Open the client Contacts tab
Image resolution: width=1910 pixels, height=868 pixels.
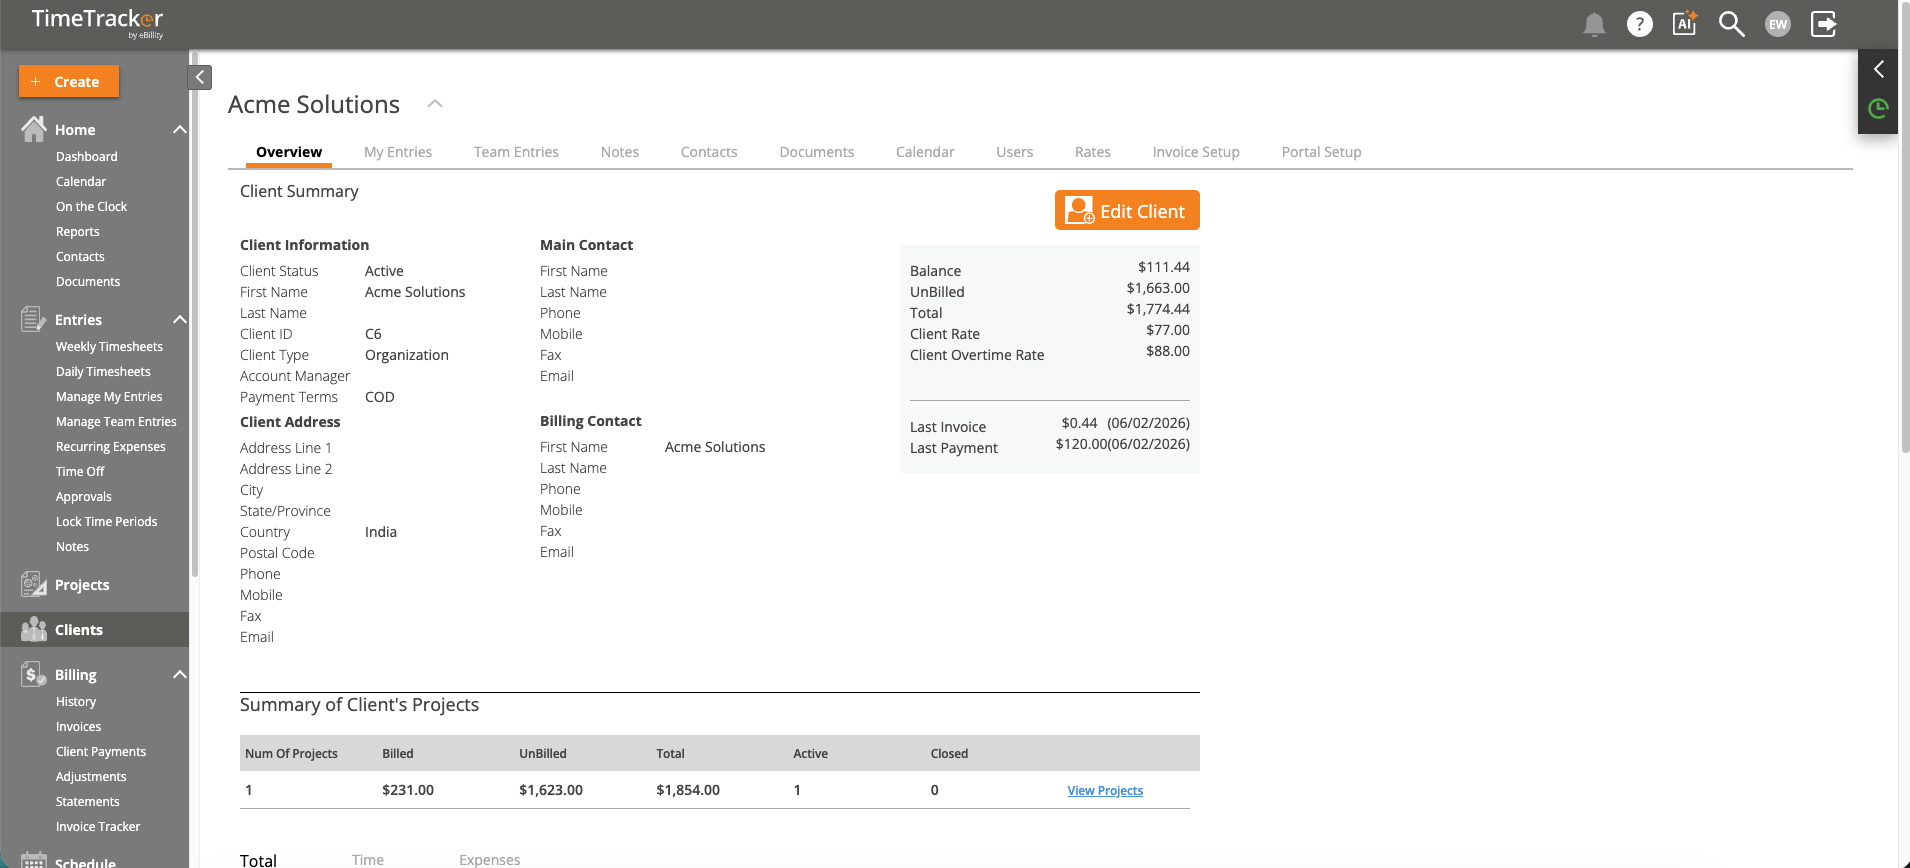click(709, 152)
